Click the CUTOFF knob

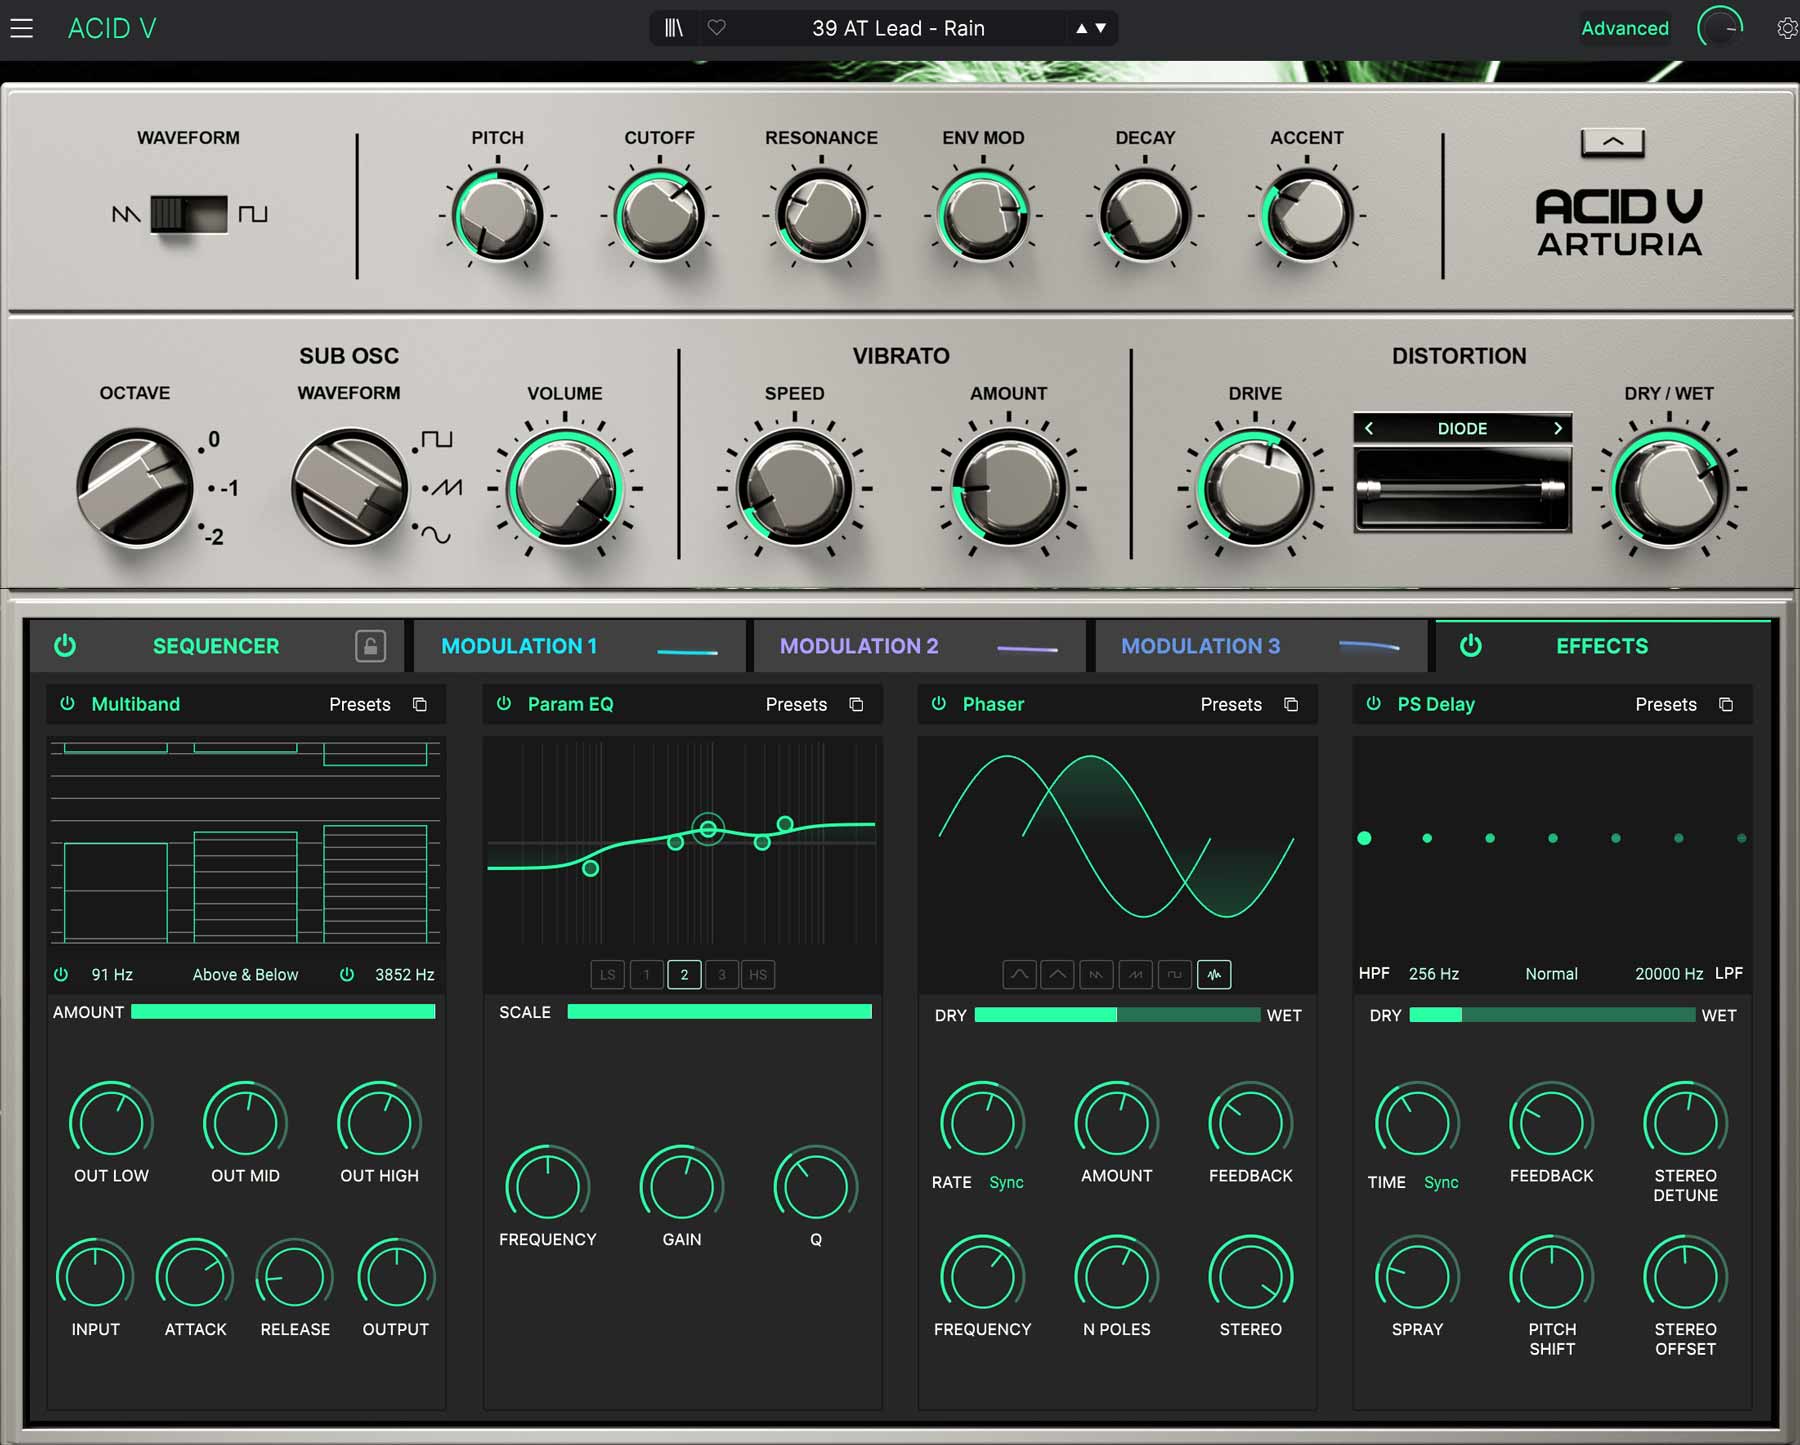click(659, 215)
